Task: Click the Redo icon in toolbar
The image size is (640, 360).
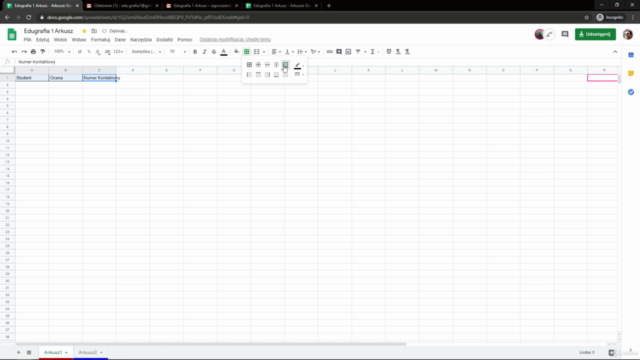Action: pyautogui.click(x=24, y=52)
